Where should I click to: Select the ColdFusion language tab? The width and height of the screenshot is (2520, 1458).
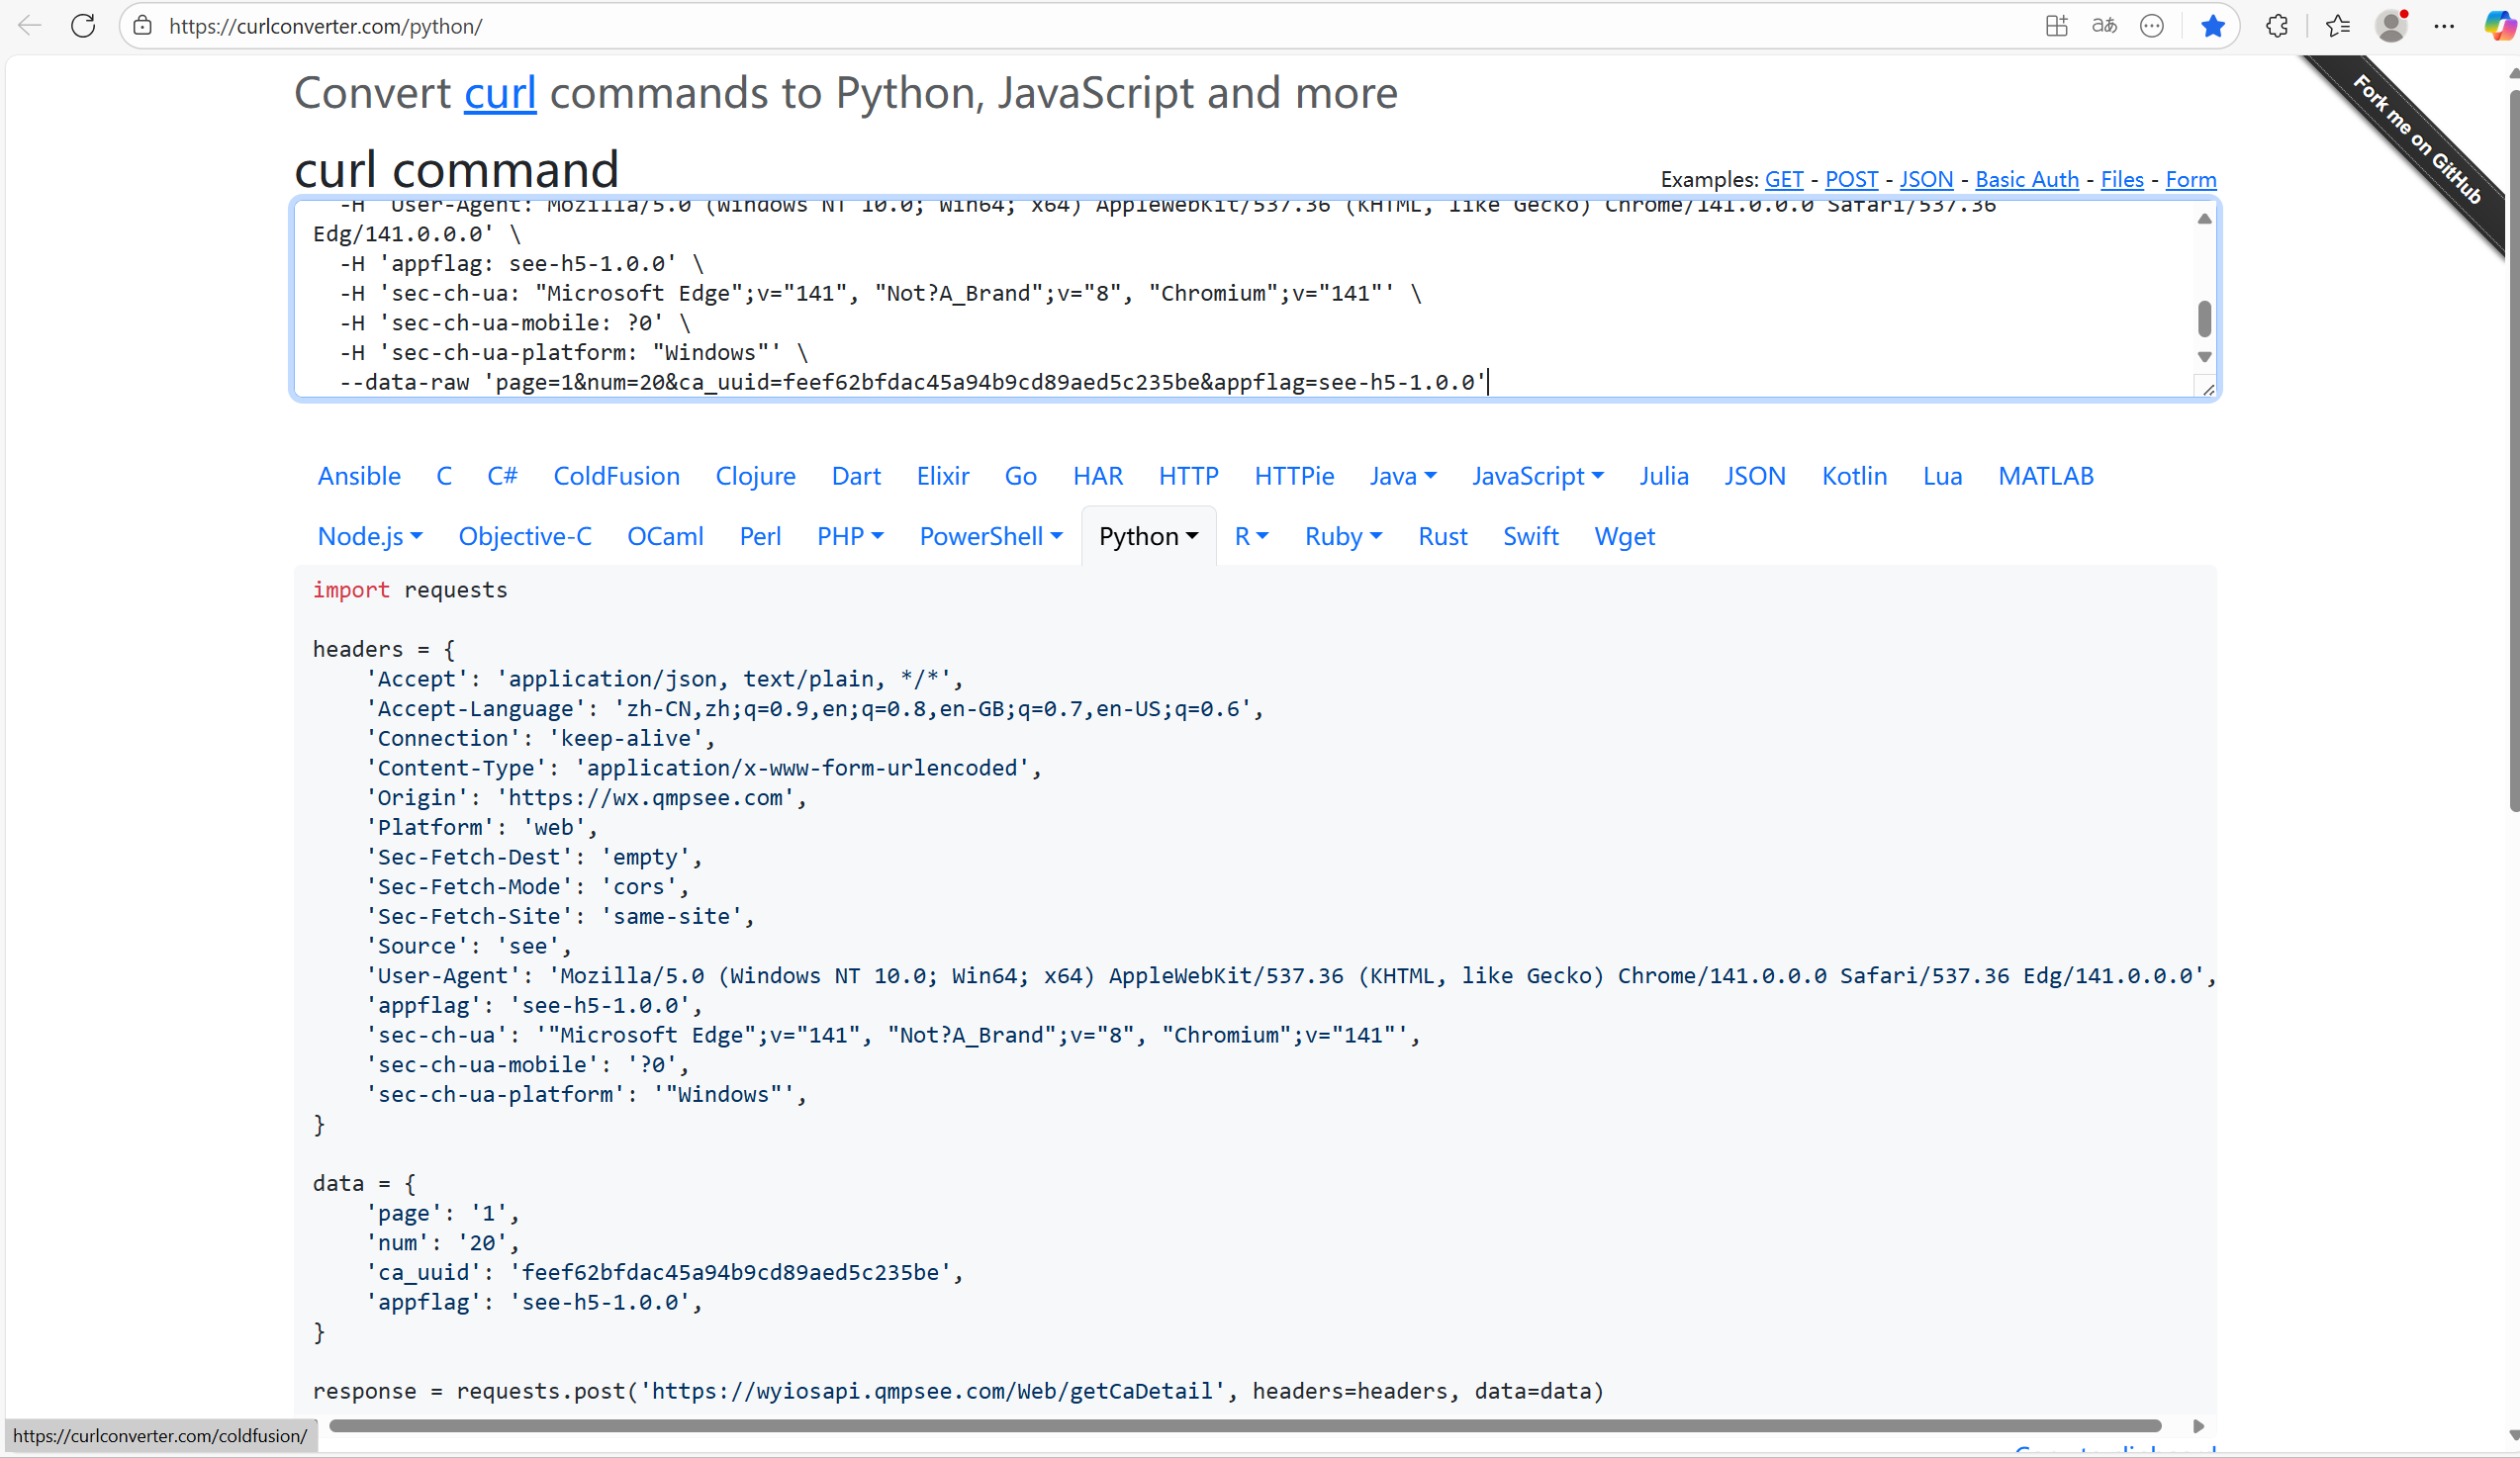click(x=616, y=476)
